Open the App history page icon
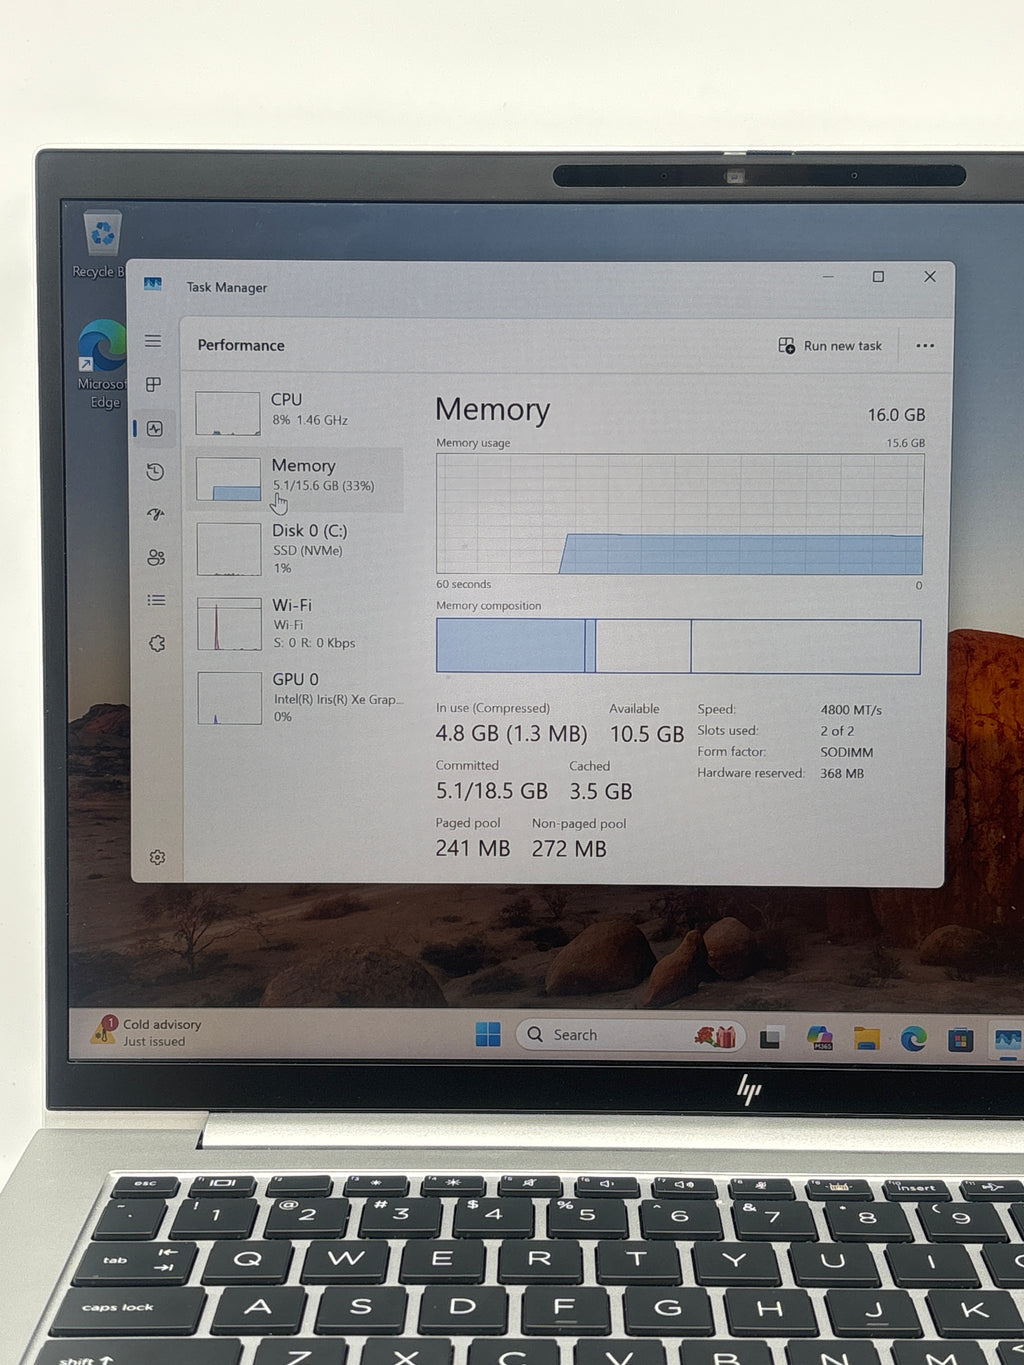This screenshot has height=1365, width=1024. [155, 472]
